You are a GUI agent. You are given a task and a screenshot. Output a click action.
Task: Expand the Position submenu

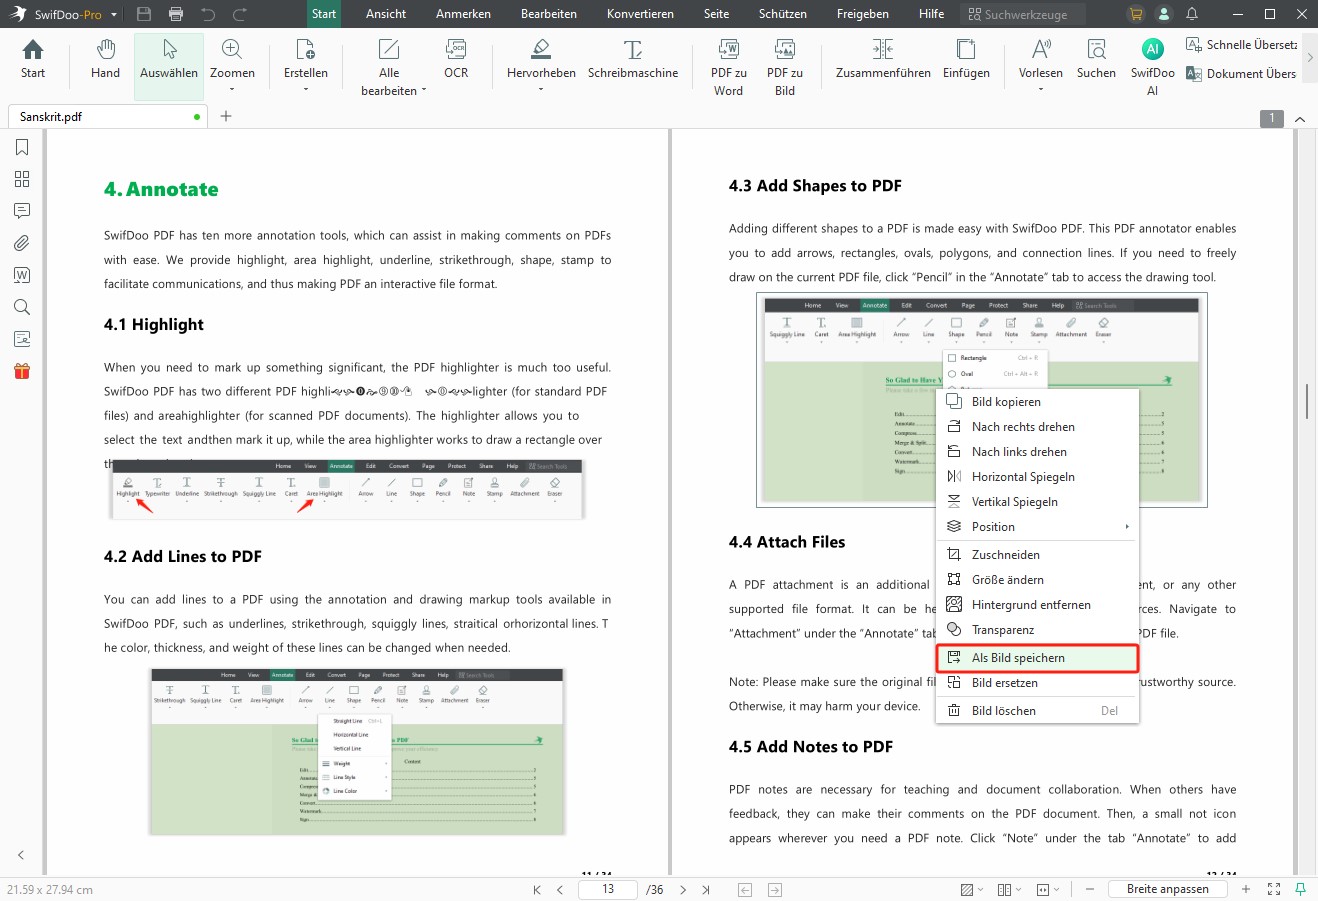click(1037, 526)
